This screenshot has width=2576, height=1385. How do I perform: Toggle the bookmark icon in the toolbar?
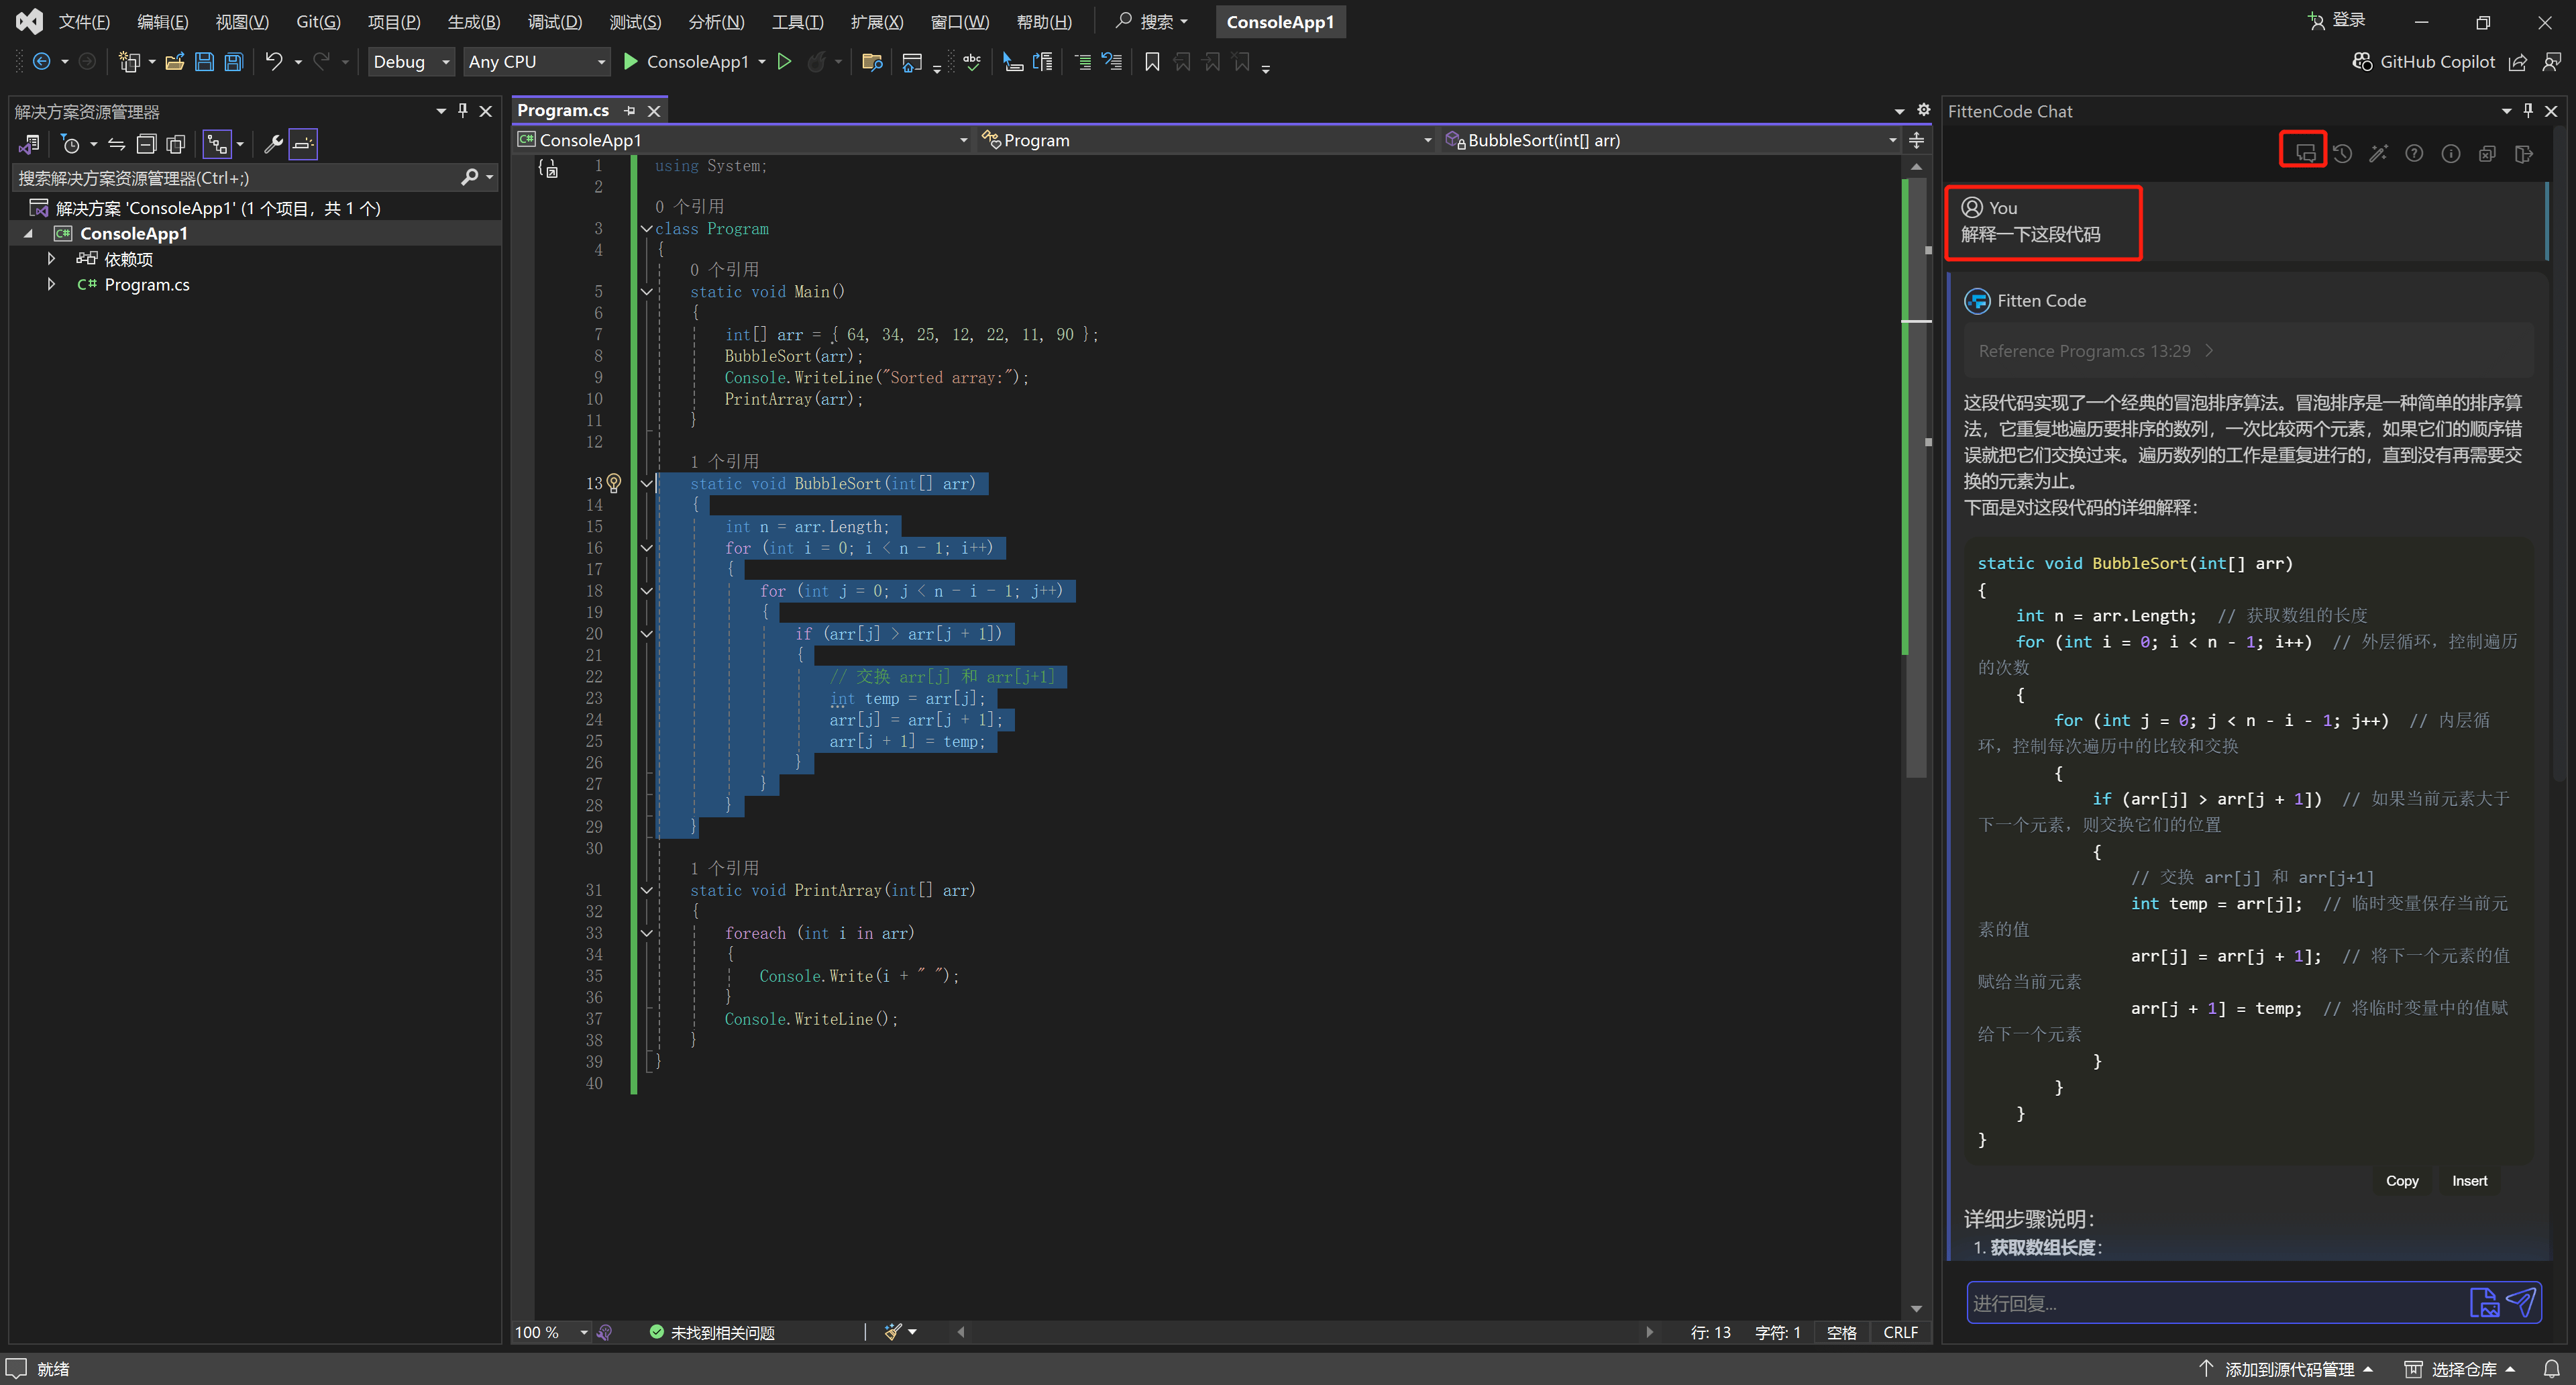click(x=1152, y=62)
